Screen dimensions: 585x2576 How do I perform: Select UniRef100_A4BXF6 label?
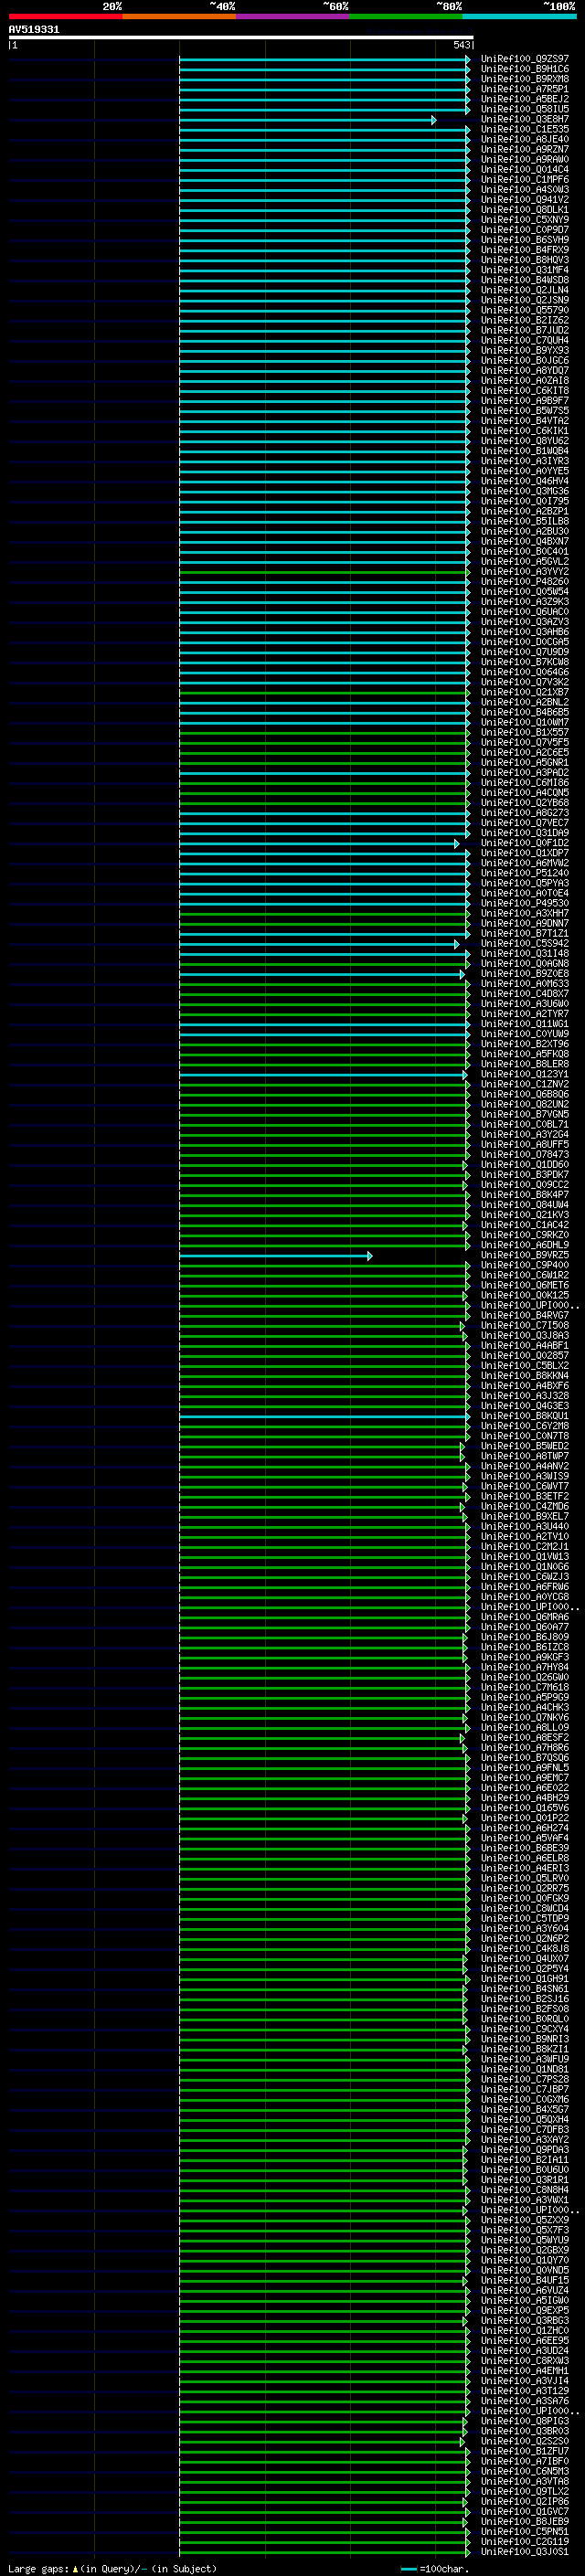point(524,1386)
